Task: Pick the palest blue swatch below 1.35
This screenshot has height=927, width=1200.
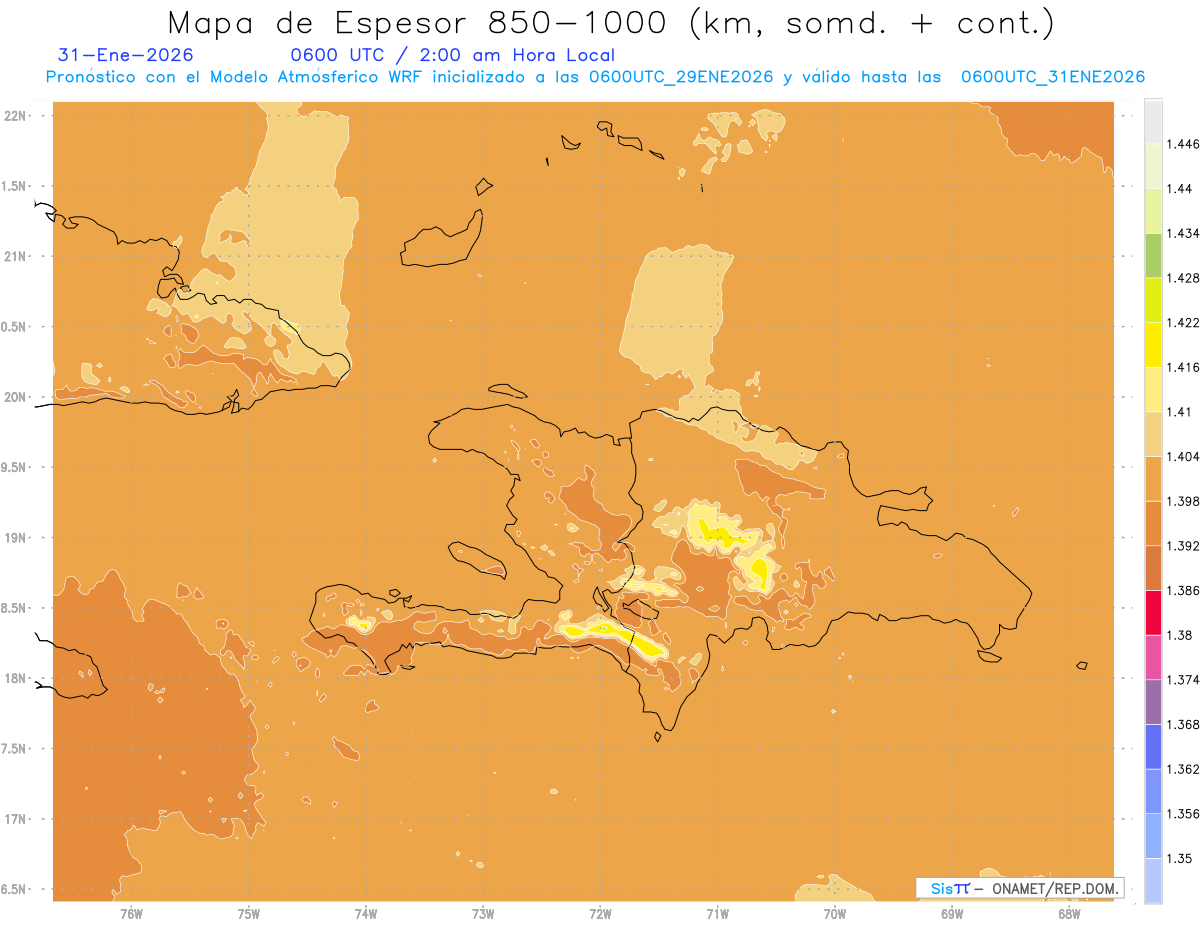Action: click(x=1153, y=880)
